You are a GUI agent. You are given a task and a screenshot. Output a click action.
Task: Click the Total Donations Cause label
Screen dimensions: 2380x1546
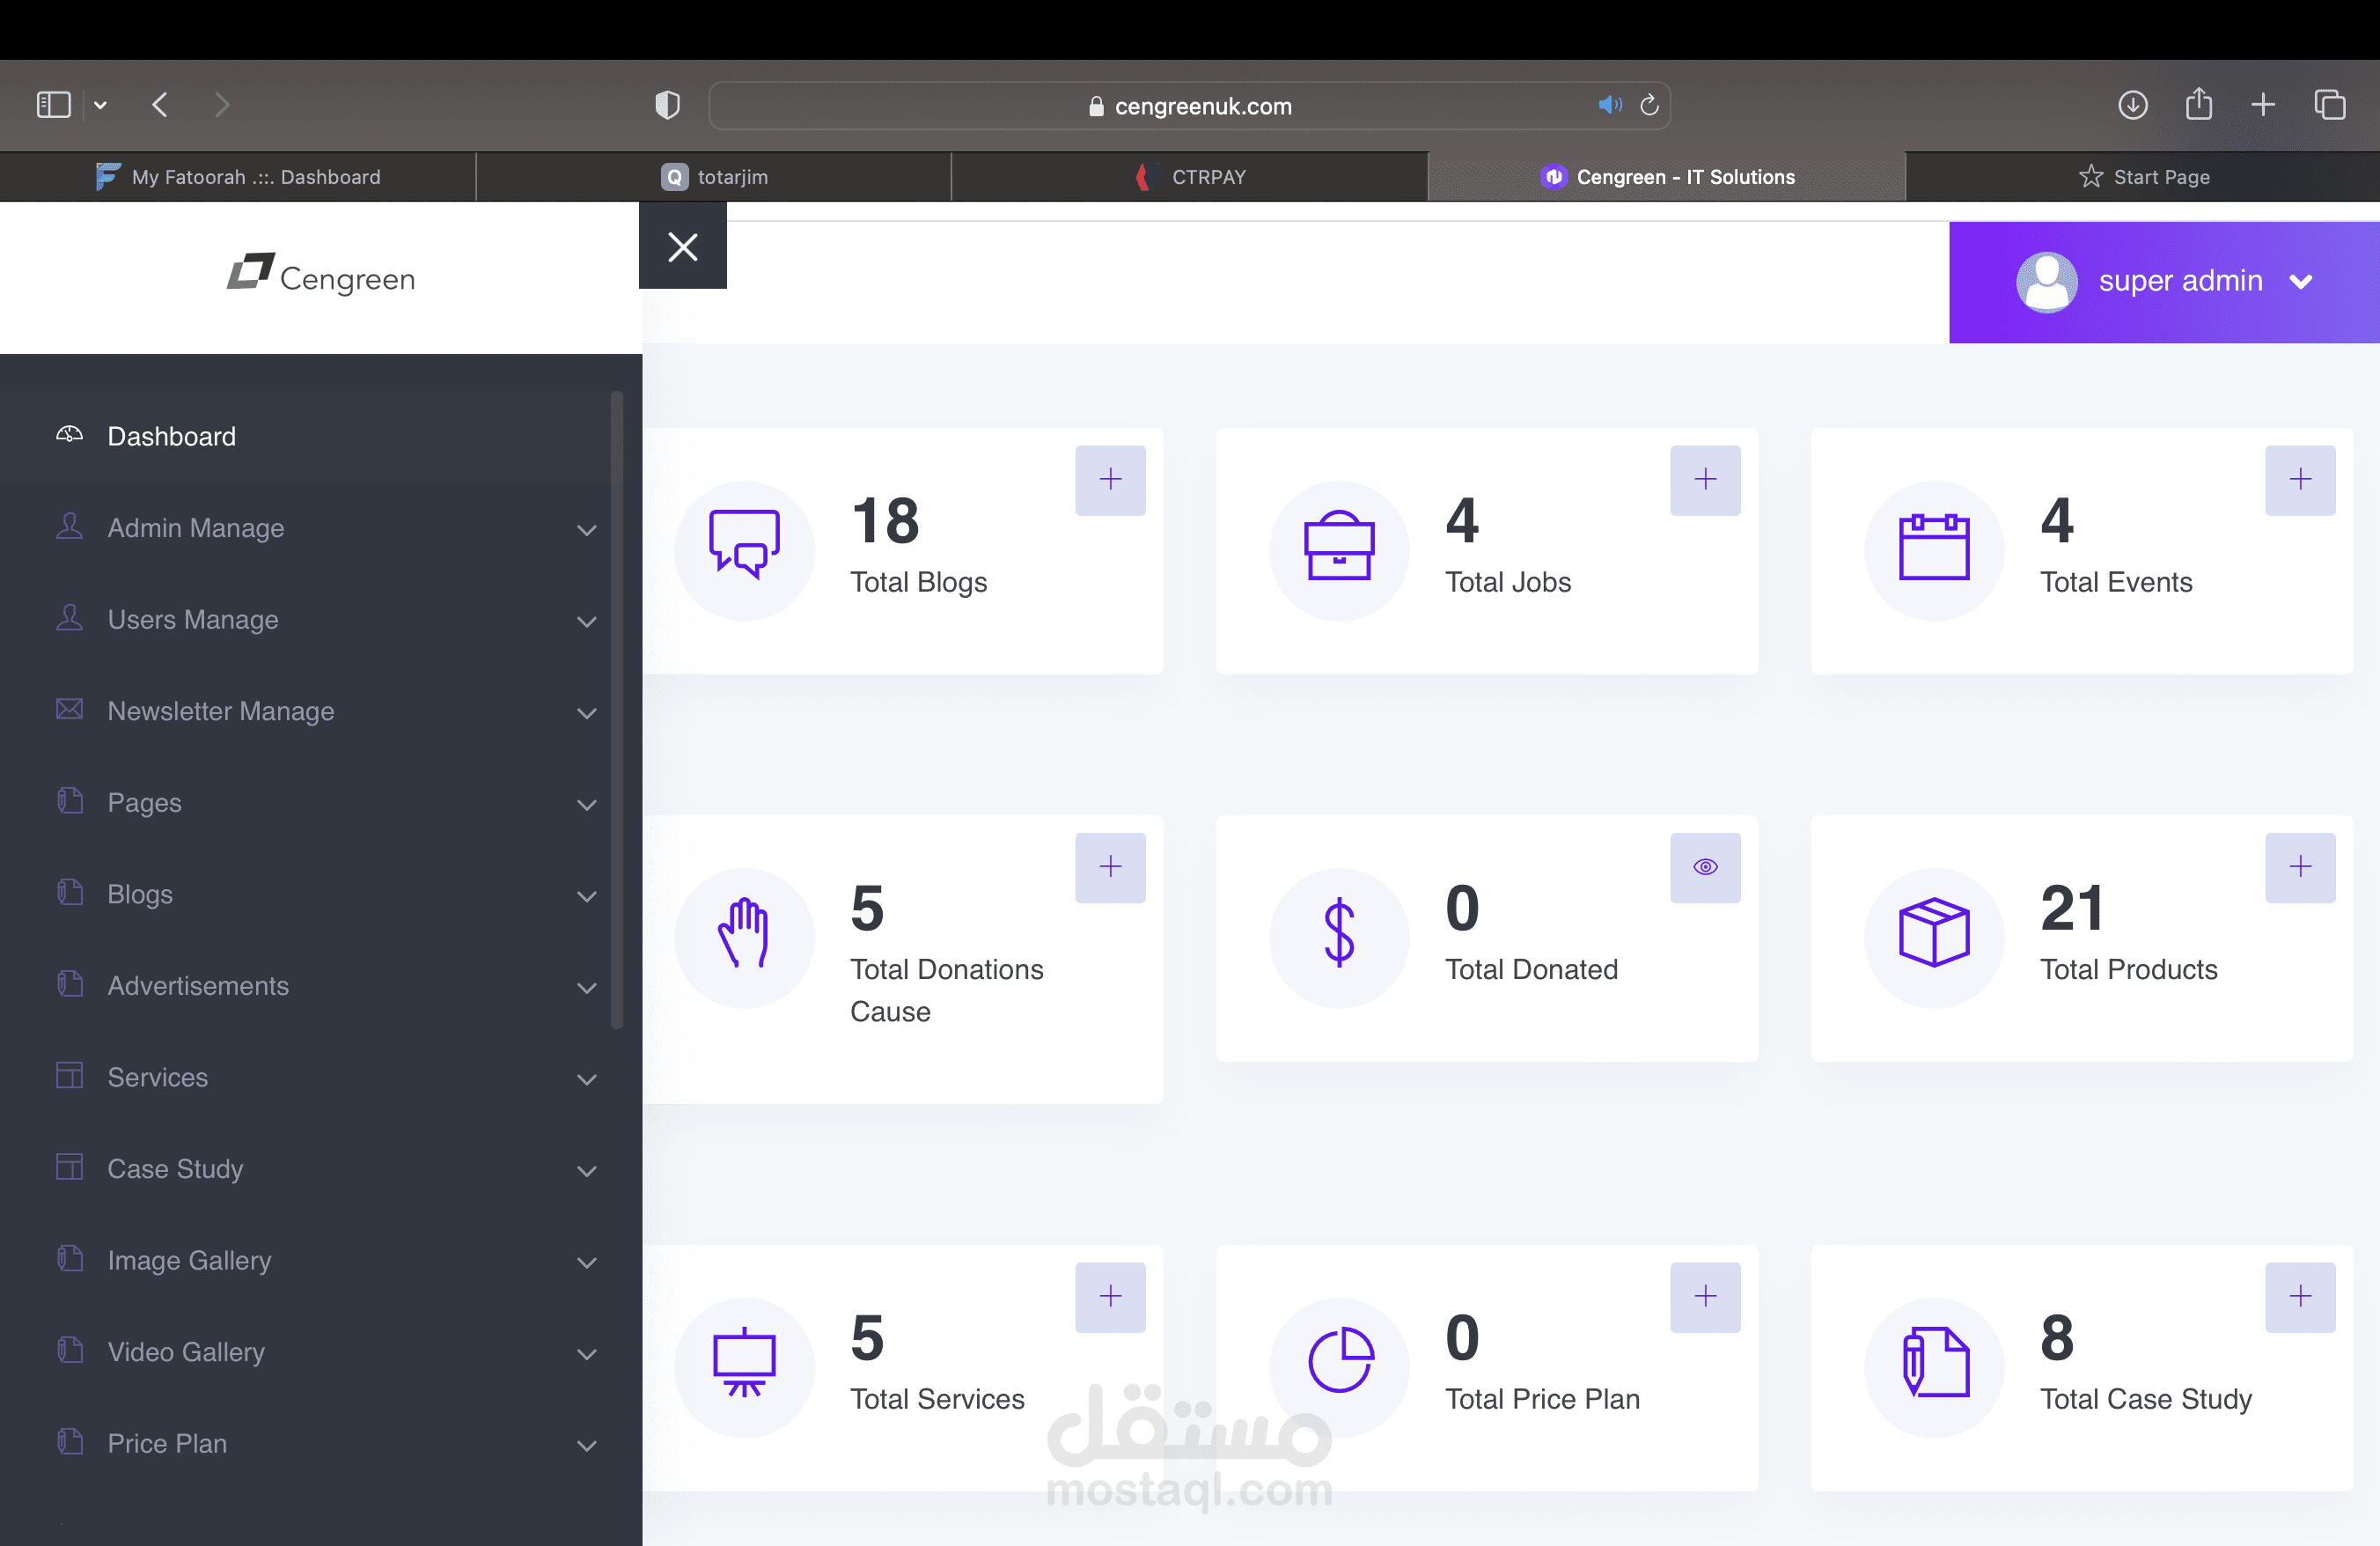[x=946, y=990]
